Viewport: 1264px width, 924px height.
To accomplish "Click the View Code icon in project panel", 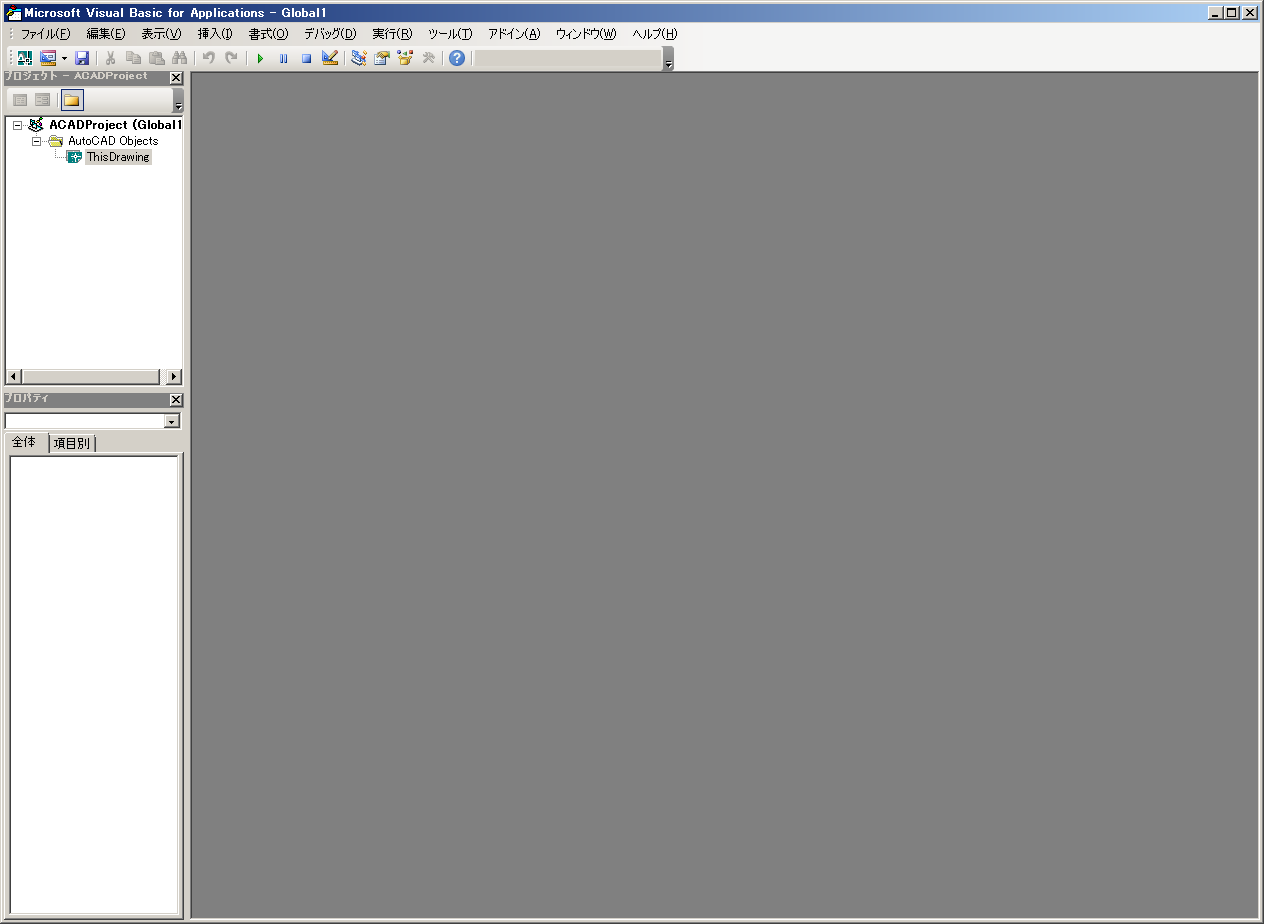I will [20, 100].
